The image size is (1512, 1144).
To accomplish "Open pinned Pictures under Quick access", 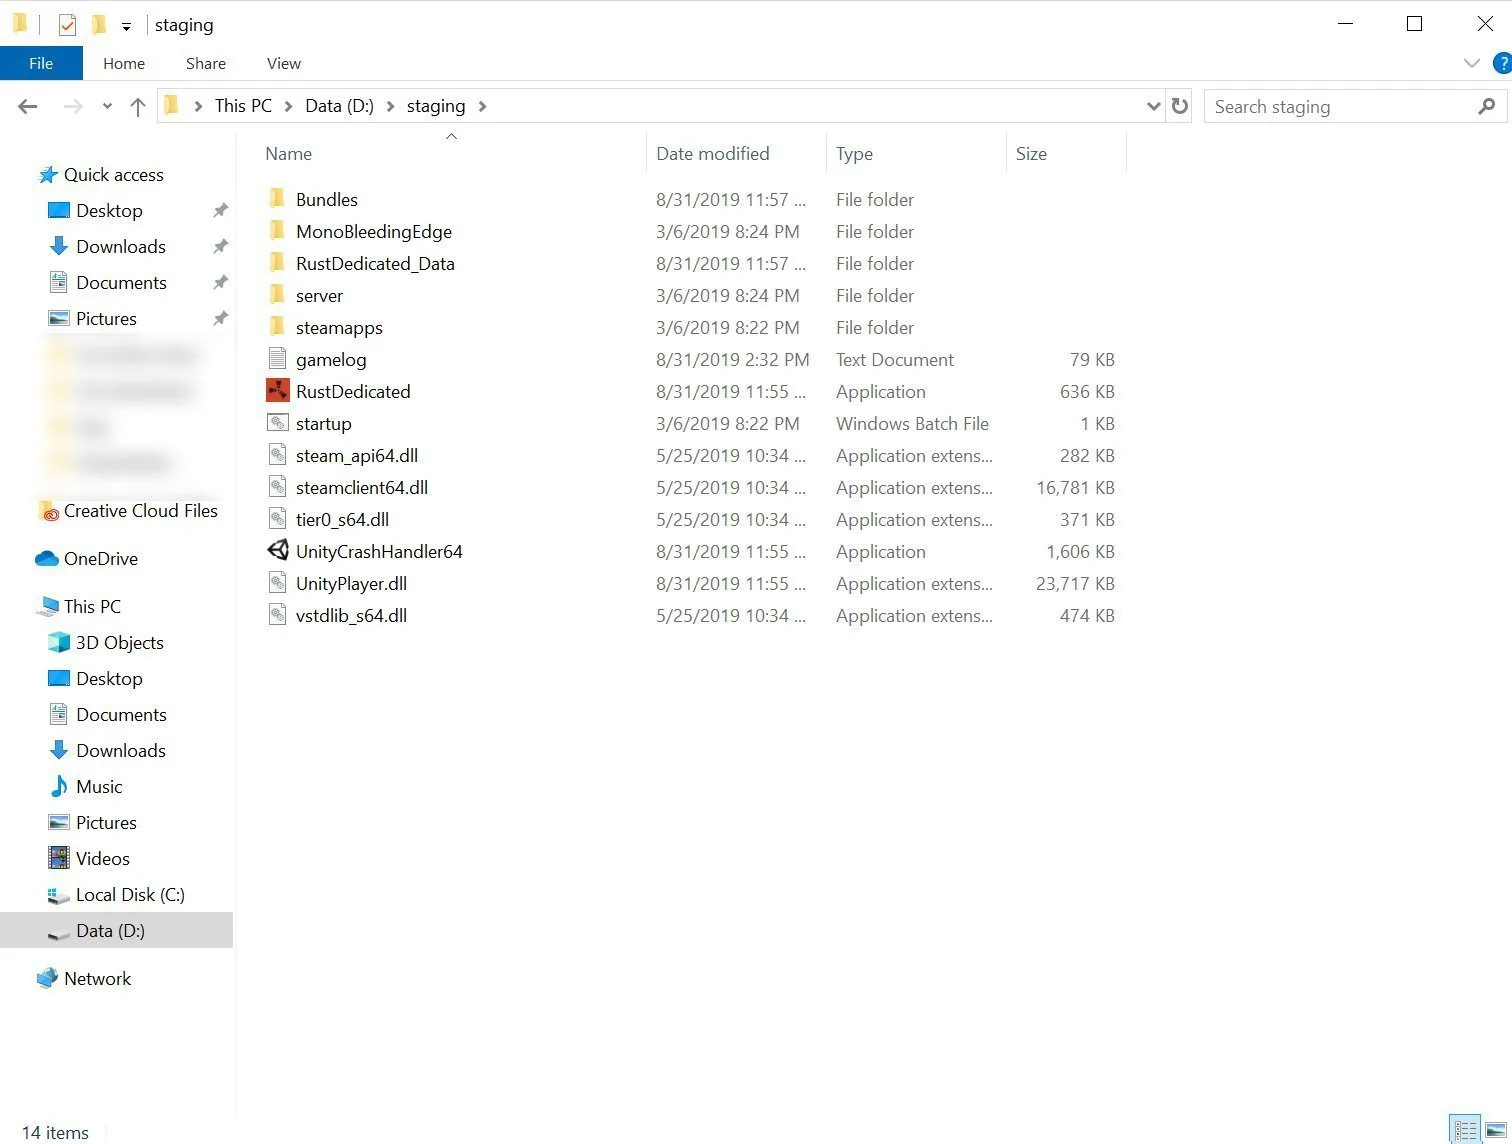I will pyautogui.click(x=106, y=319).
